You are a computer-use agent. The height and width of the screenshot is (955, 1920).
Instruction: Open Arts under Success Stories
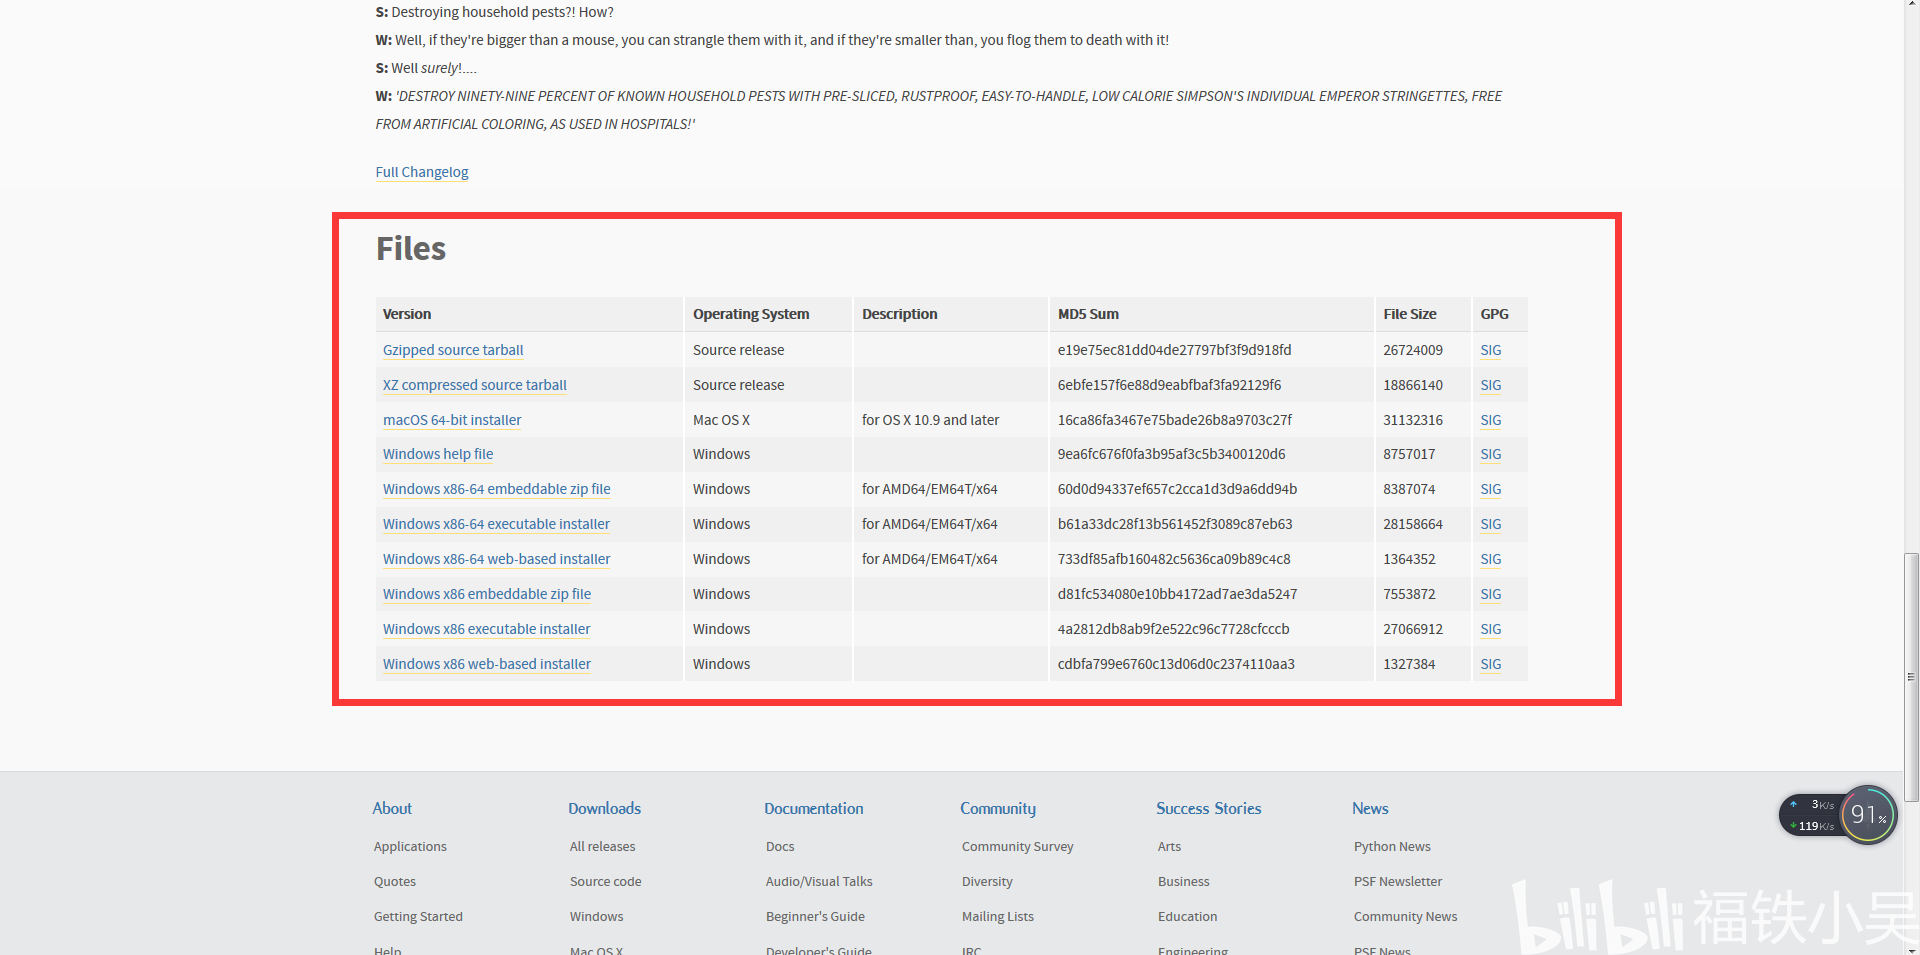tap(1169, 846)
